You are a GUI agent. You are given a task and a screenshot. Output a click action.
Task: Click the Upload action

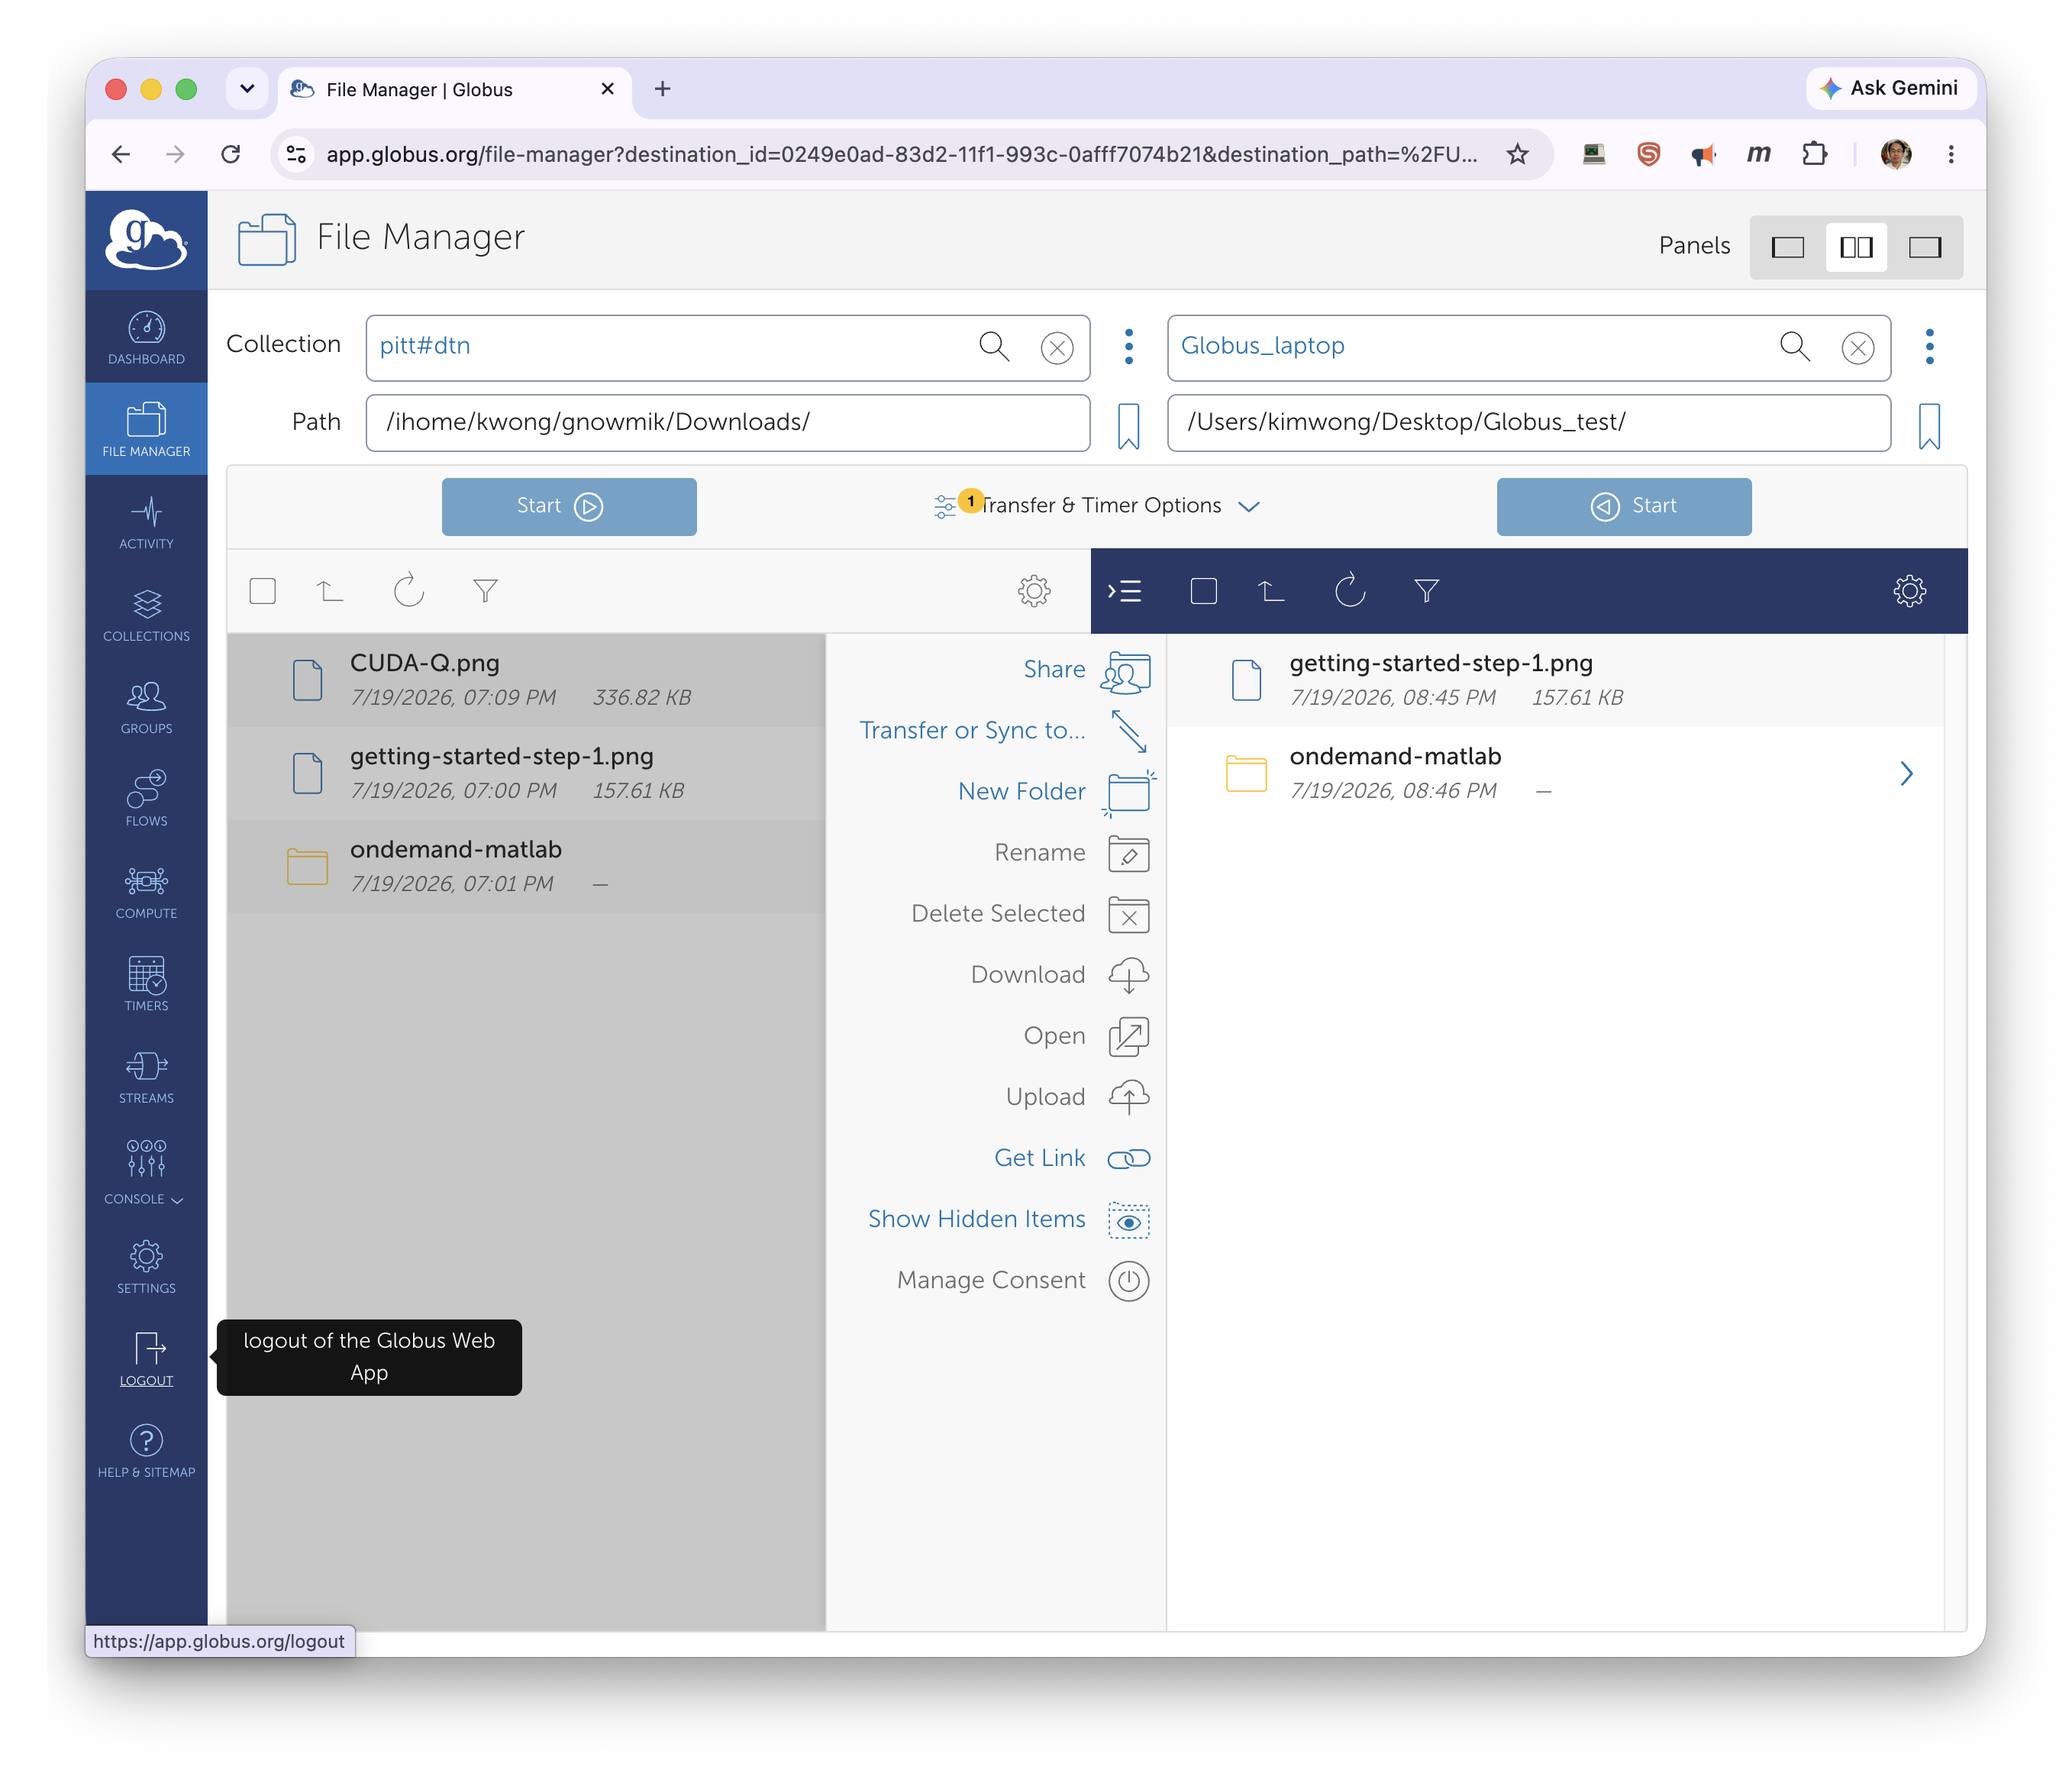1078,1097
